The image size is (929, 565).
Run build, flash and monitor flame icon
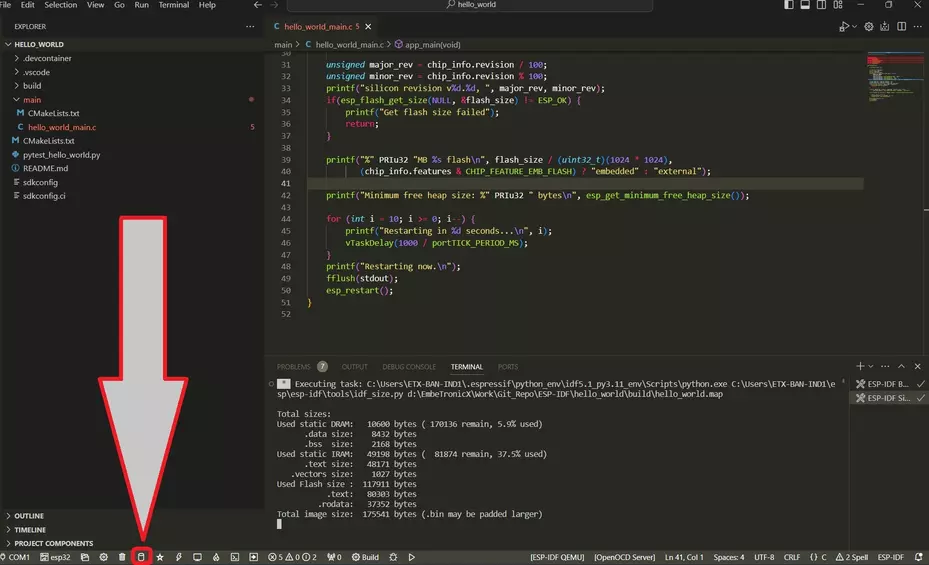216,557
